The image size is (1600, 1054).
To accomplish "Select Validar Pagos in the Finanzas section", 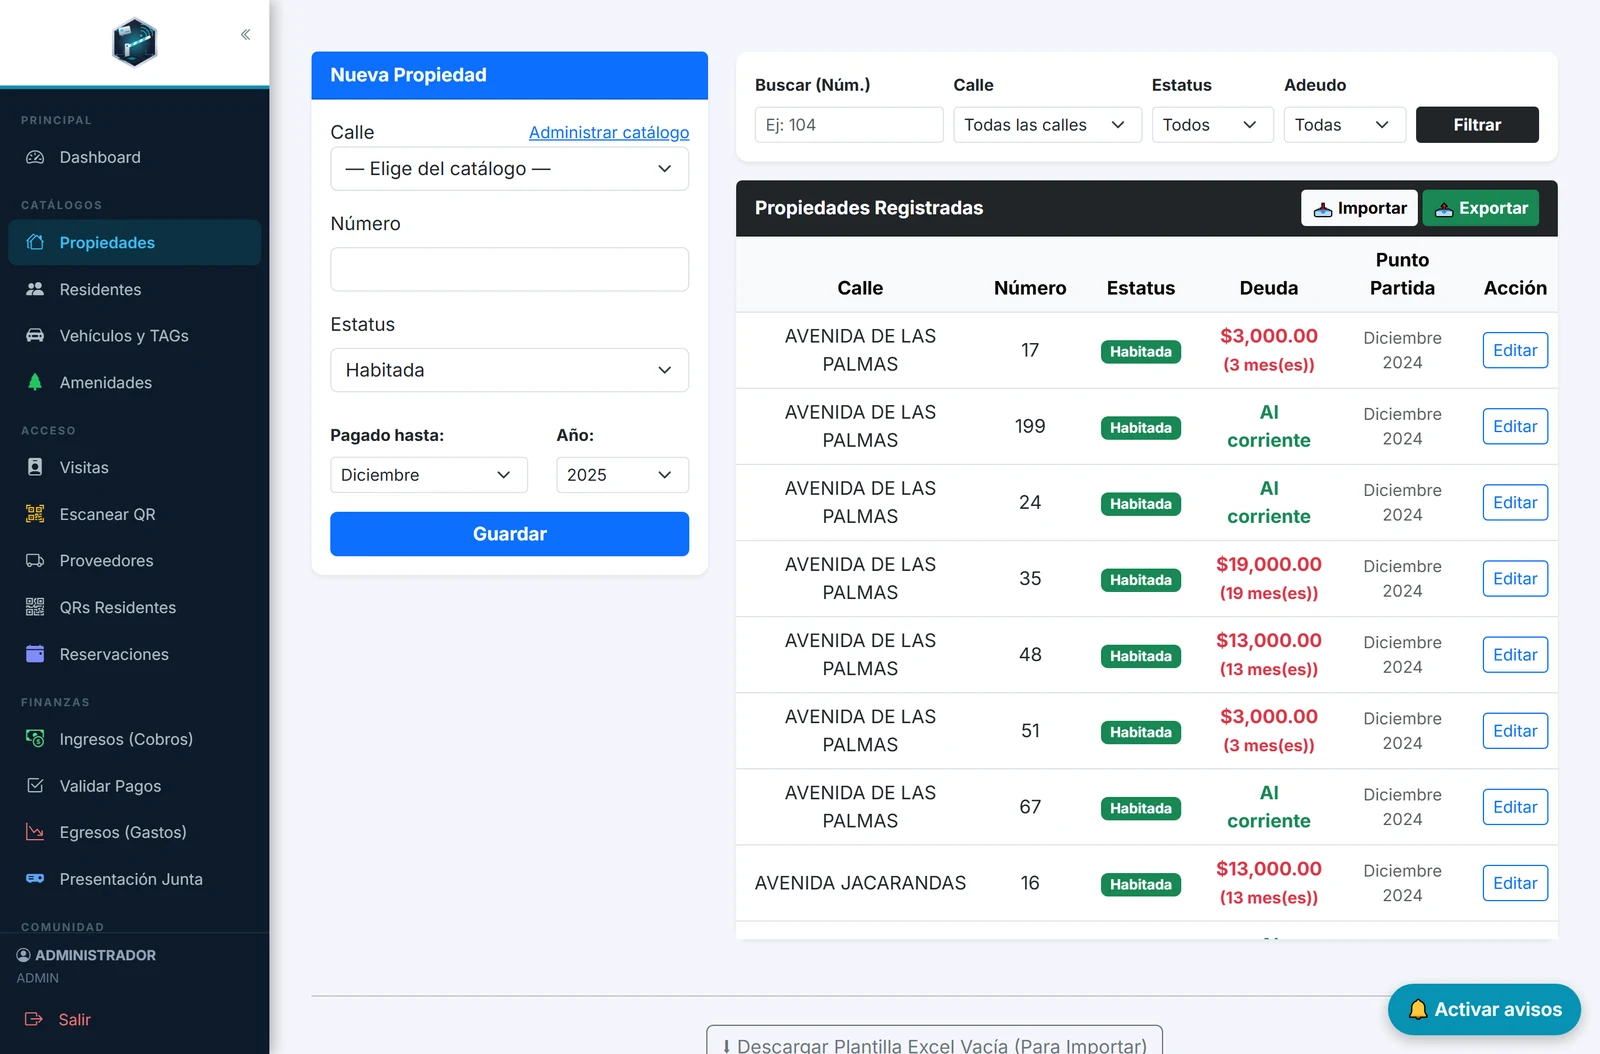I will click(135, 786).
